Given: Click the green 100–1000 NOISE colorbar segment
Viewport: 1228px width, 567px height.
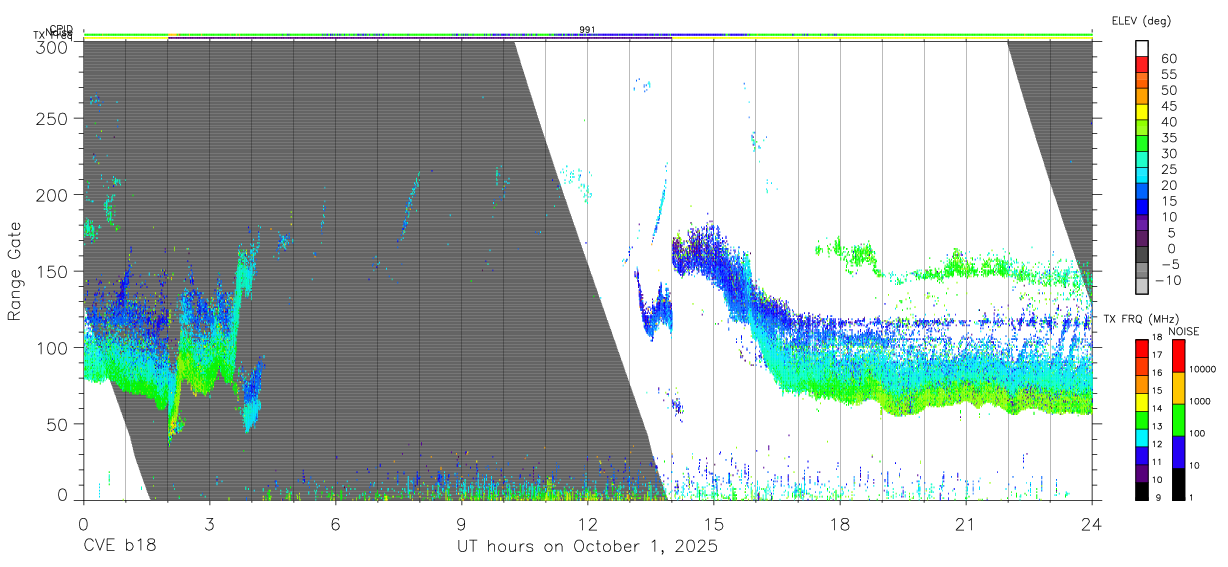Looking at the screenshot, I should click(x=1179, y=419).
